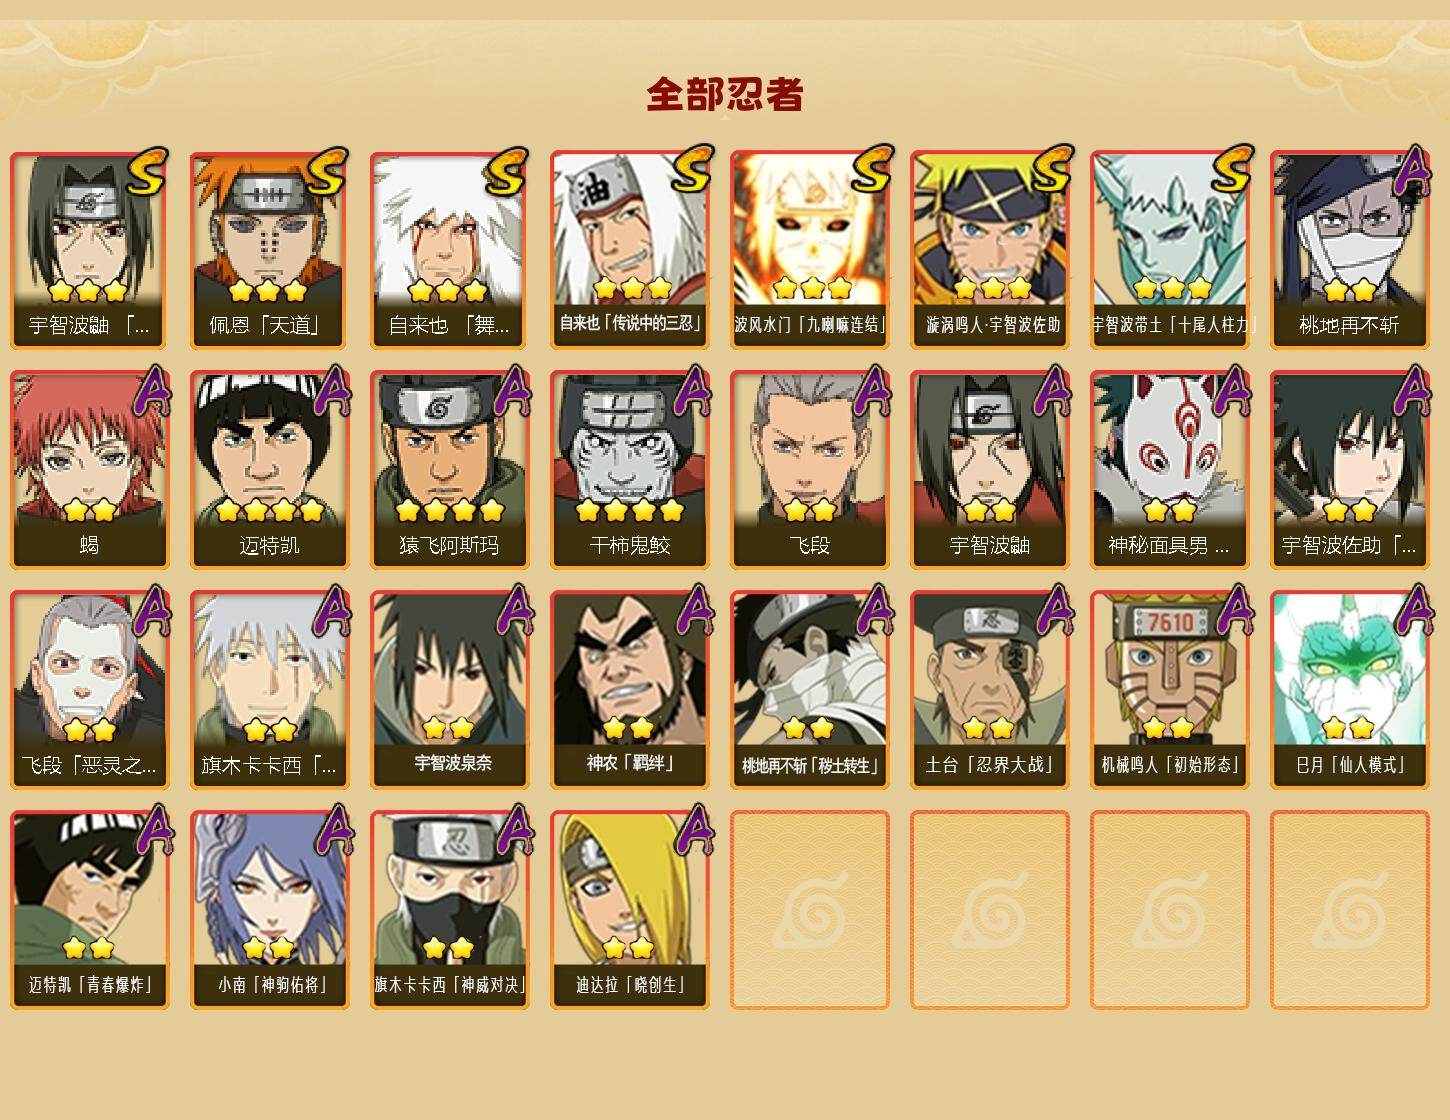The height and width of the screenshot is (1120, 1450).
Task: Select the 迈特凯 four-star card
Action: 270,470
